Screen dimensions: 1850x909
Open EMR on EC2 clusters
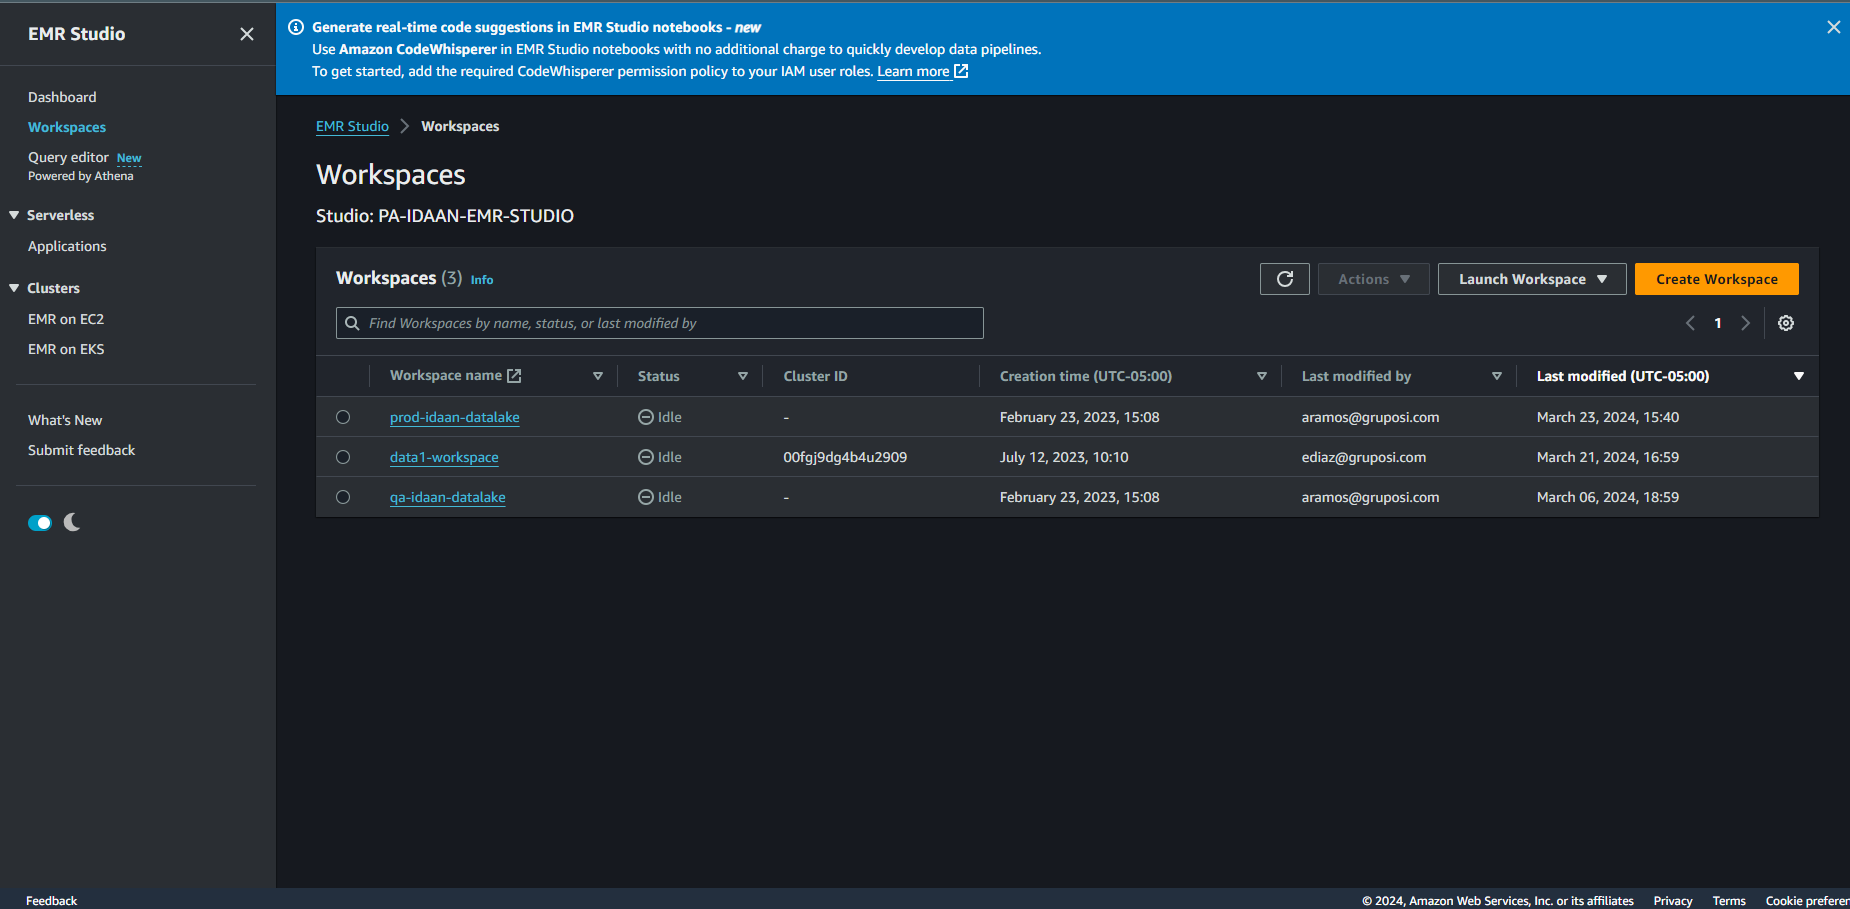click(x=66, y=319)
